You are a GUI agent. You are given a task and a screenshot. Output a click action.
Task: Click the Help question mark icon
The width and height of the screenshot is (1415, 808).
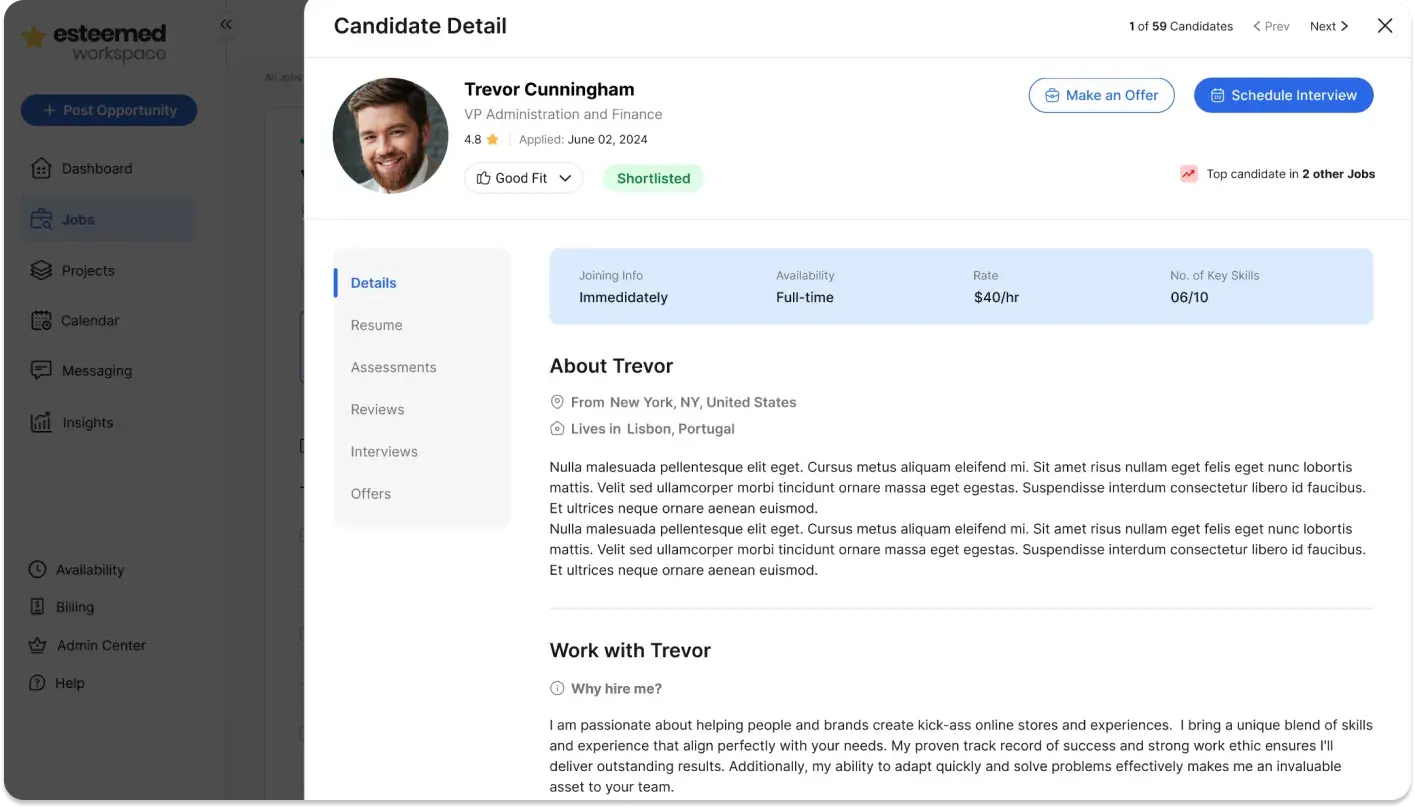37,684
